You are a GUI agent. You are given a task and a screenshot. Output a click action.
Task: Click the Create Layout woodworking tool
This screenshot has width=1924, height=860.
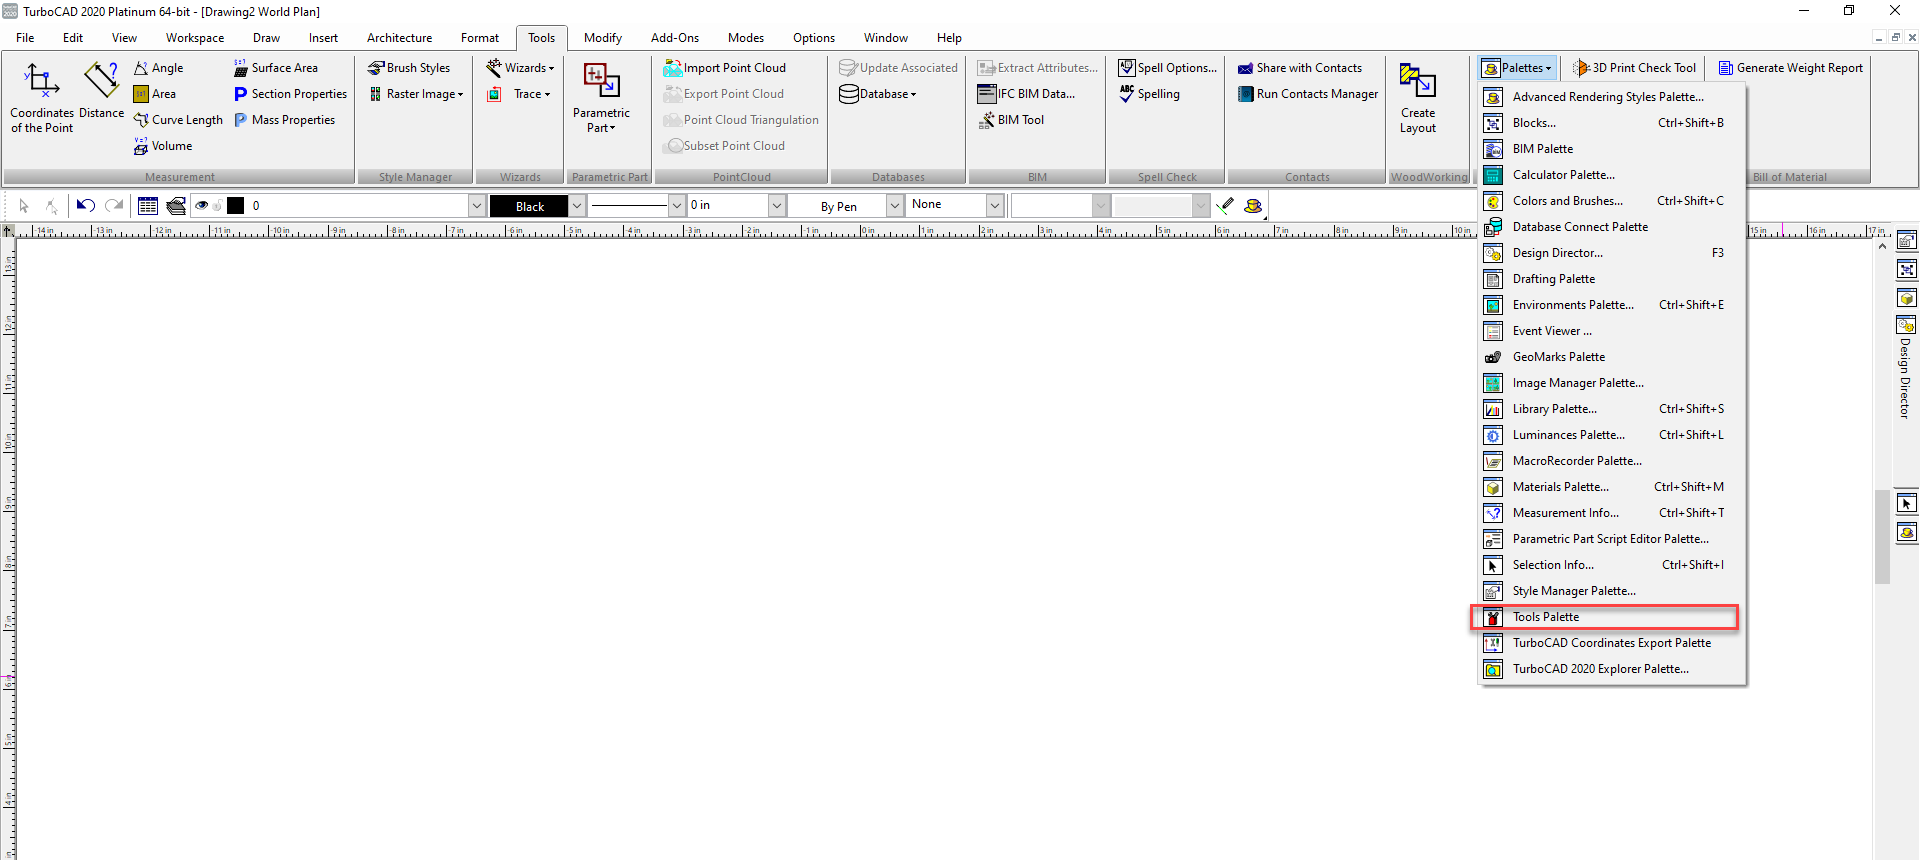(x=1418, y=98)
